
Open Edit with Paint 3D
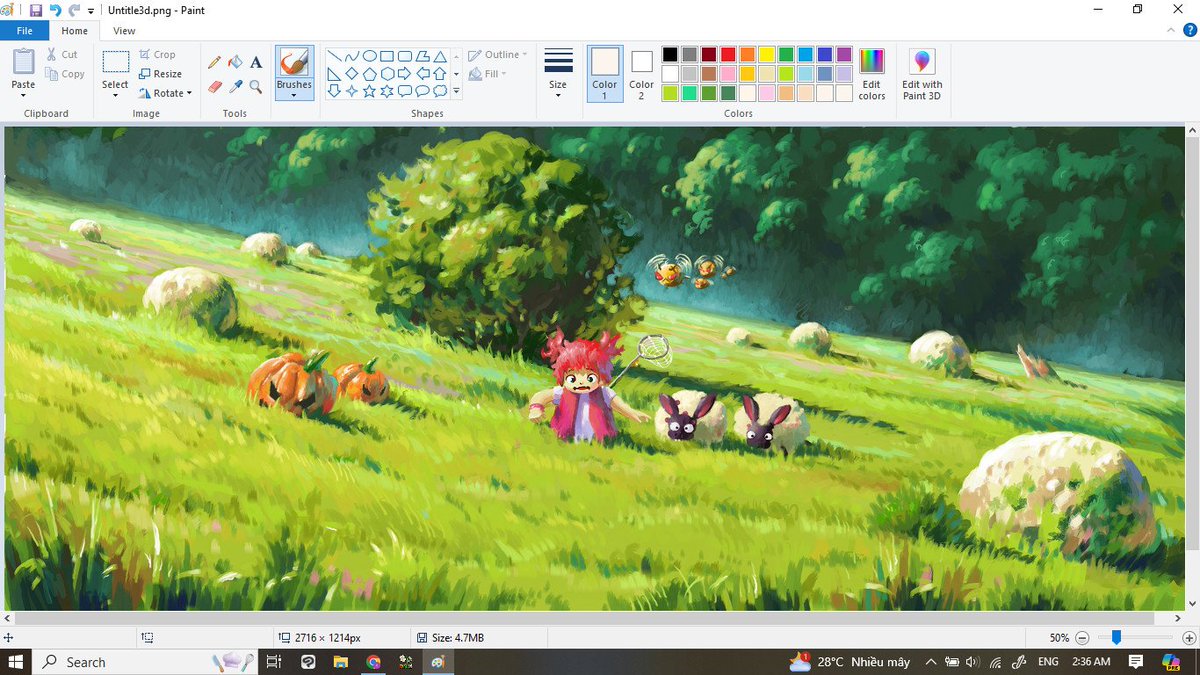[x=922, y=74]
